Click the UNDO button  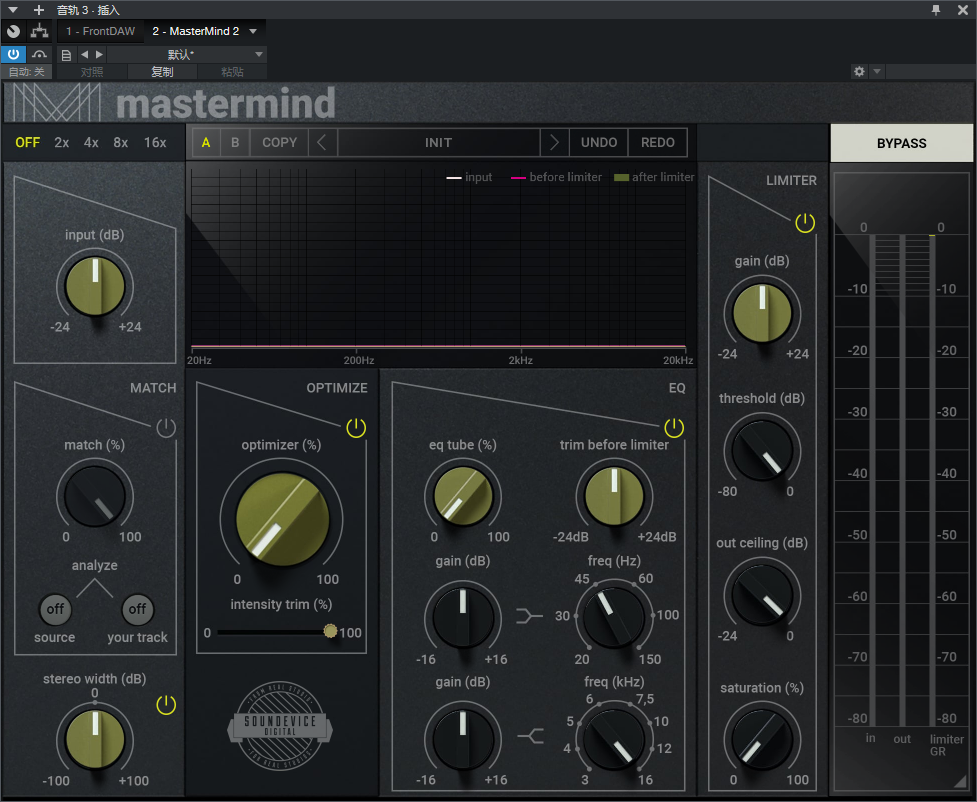(x=599, y=143)
